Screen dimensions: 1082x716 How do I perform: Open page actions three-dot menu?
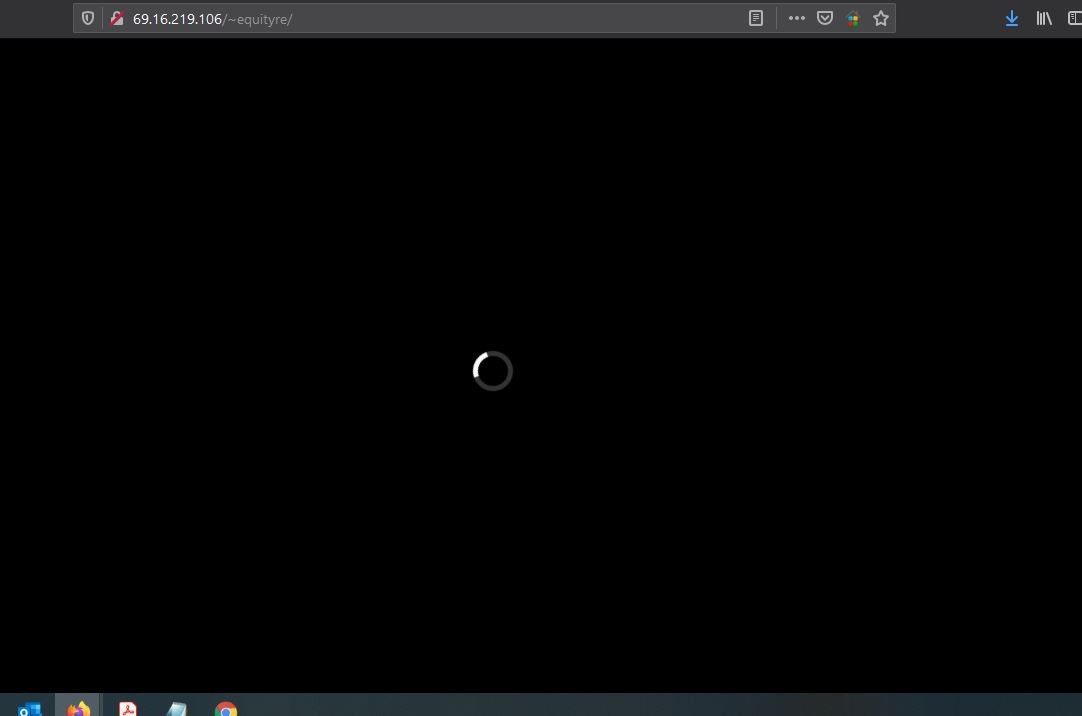[x=796, y=19]
